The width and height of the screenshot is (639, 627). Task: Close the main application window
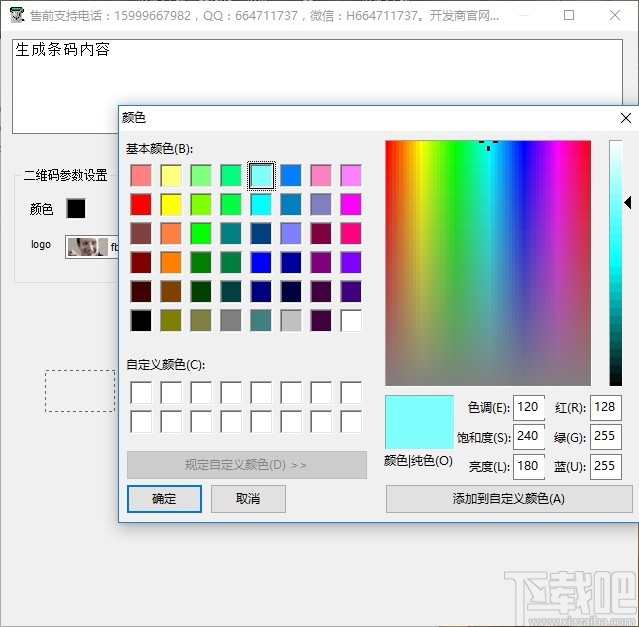pos(615,15)
